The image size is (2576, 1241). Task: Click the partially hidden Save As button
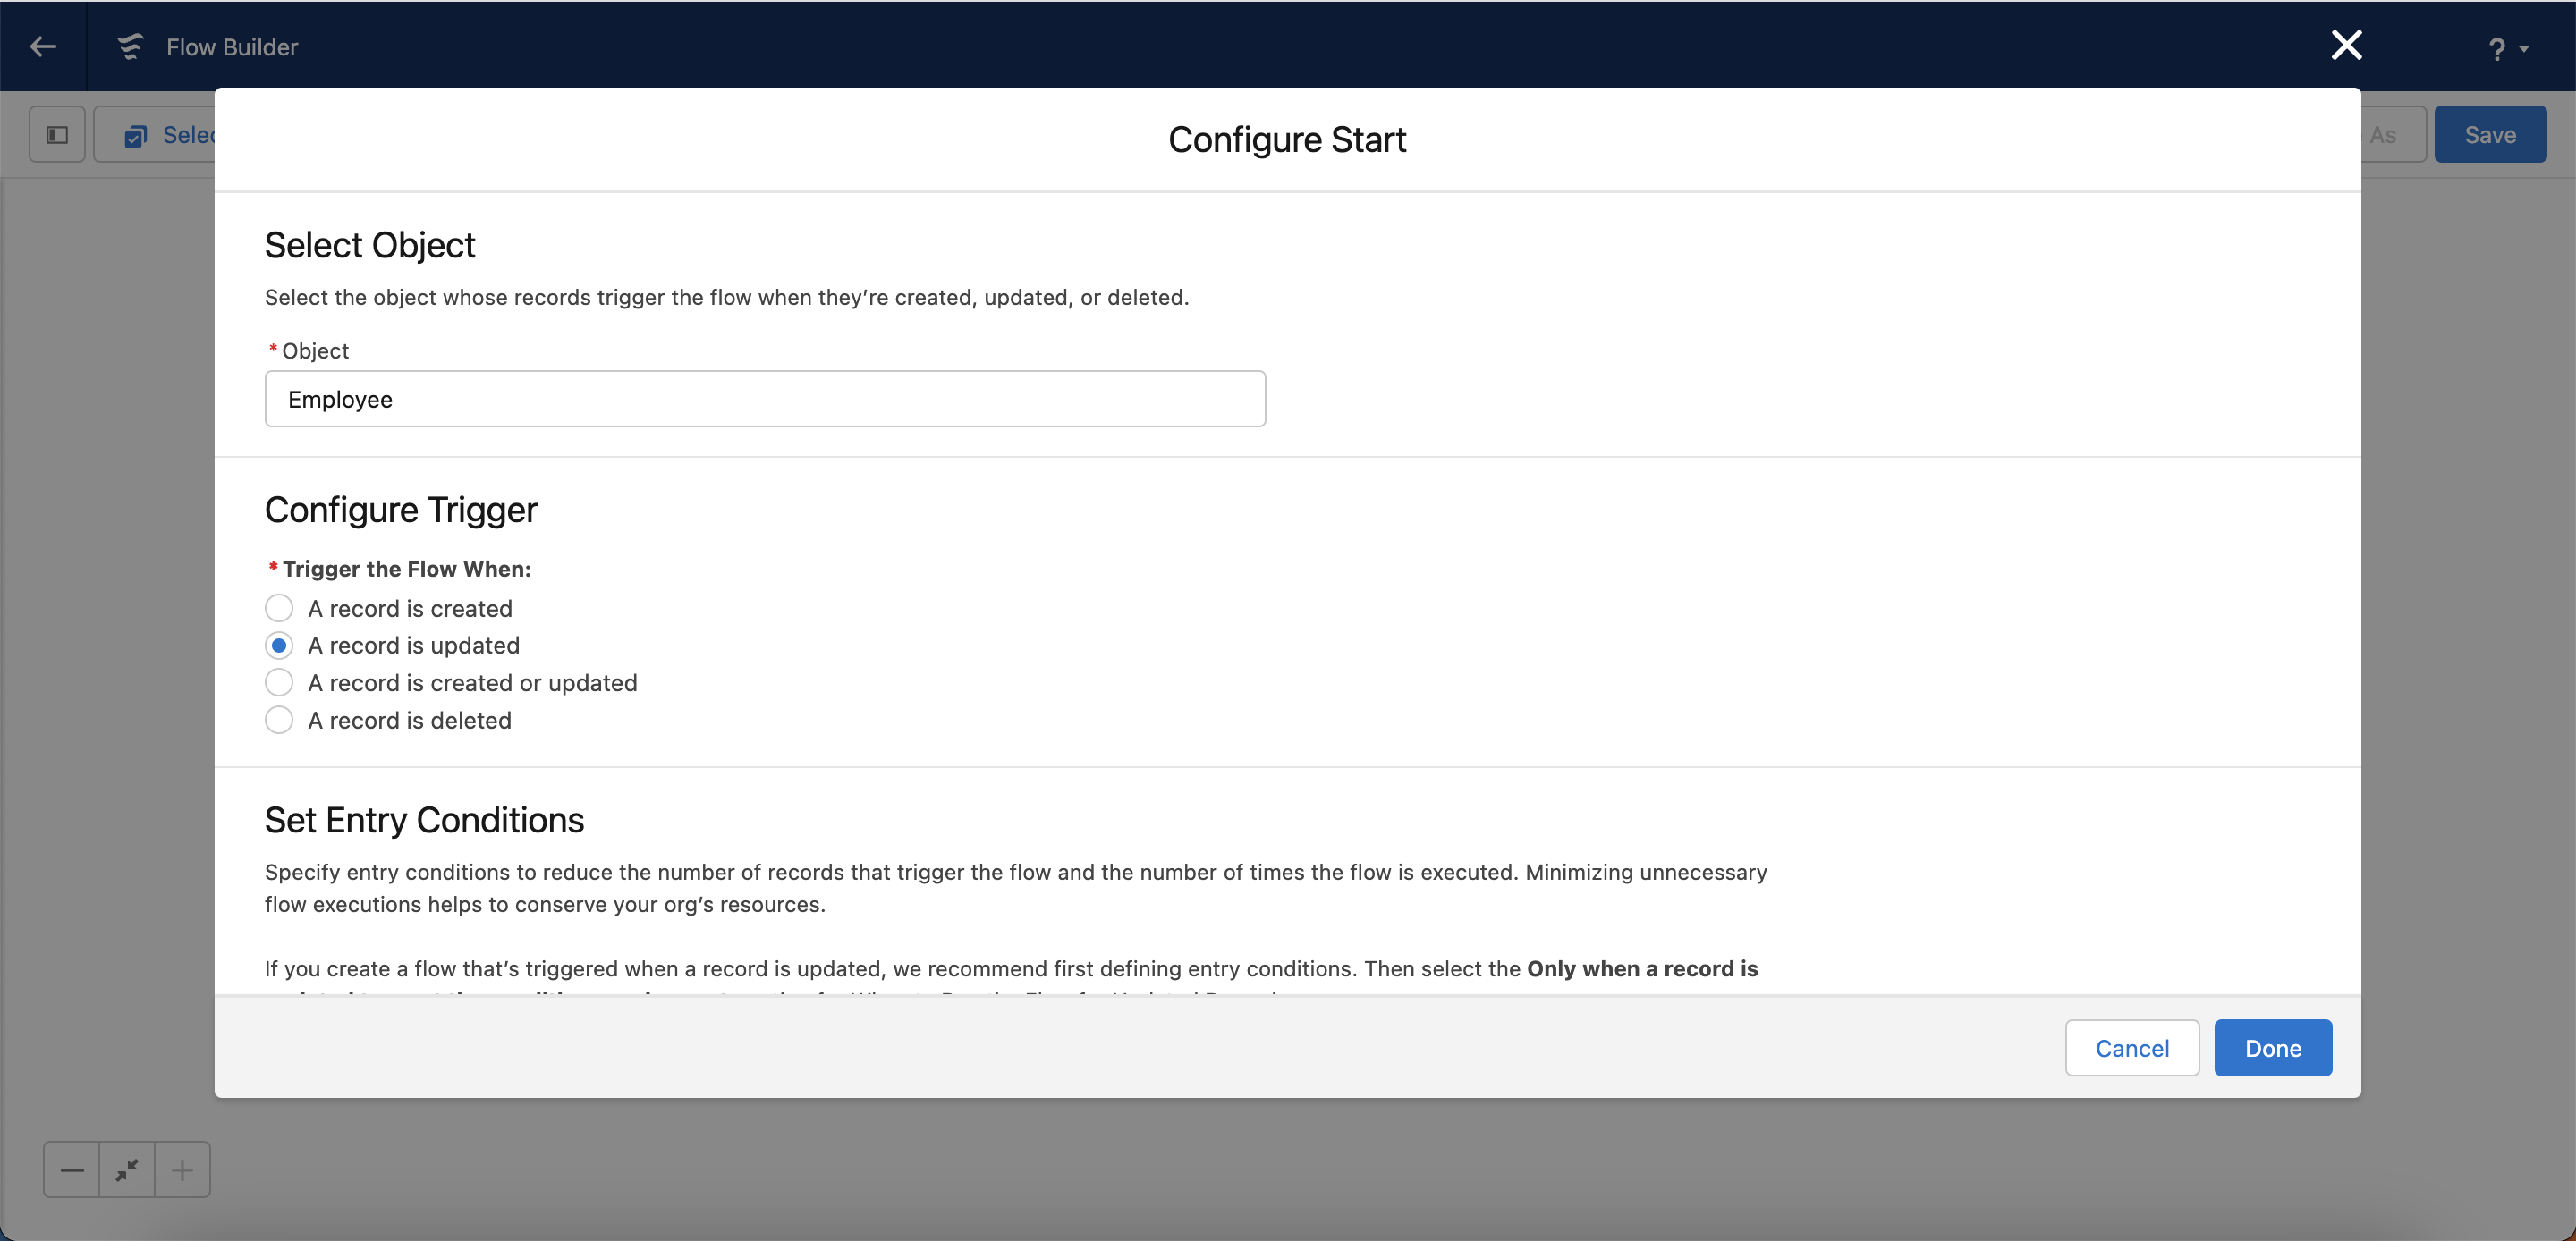coord(2390,134)
